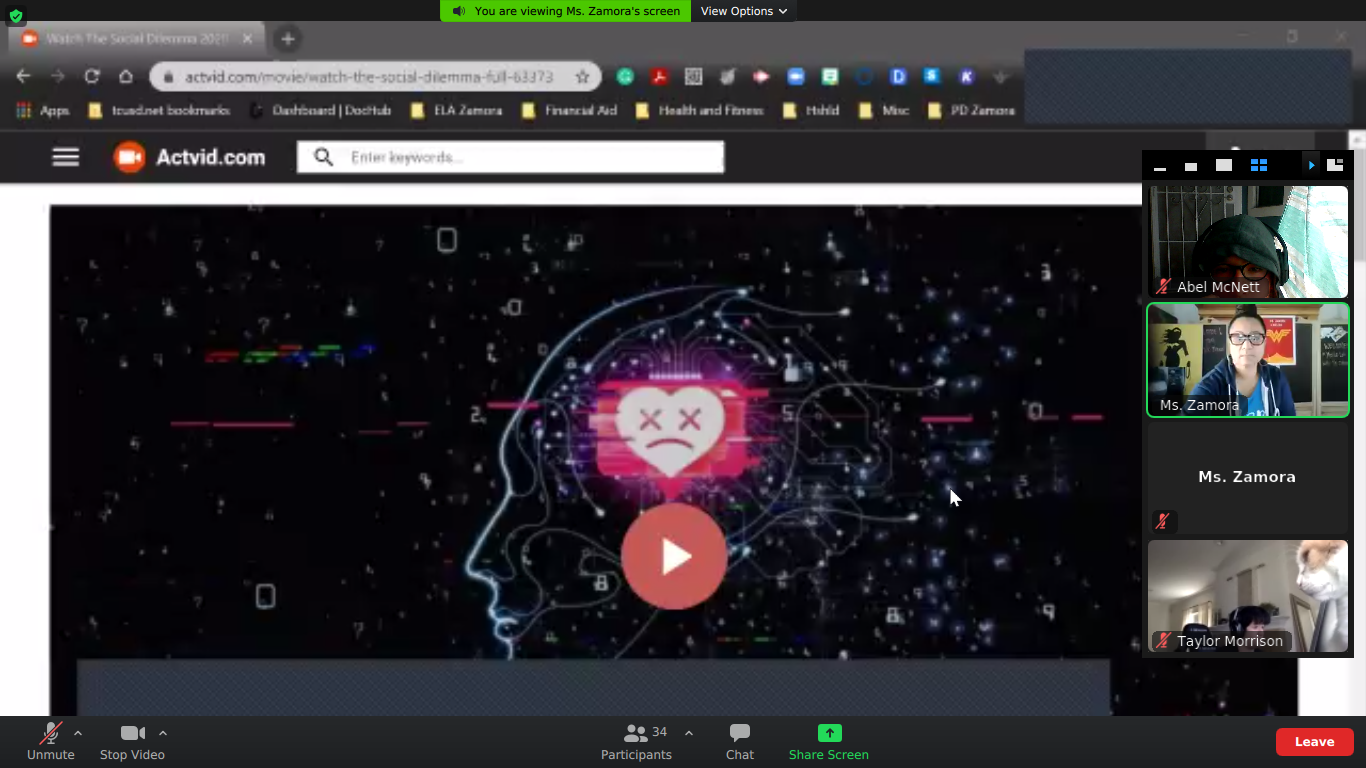Image resolution: width=1366 pixels, height=768 pixels.
Task: Click the blue next-page arrow in video panel
Action: pyautogui.click(x=1311, y=165)
